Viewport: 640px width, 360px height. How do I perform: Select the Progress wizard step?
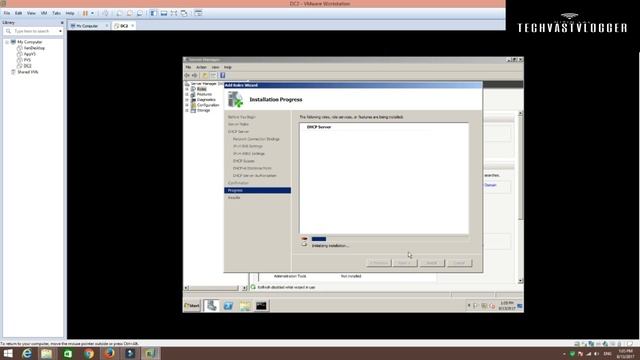pos(258,190)
